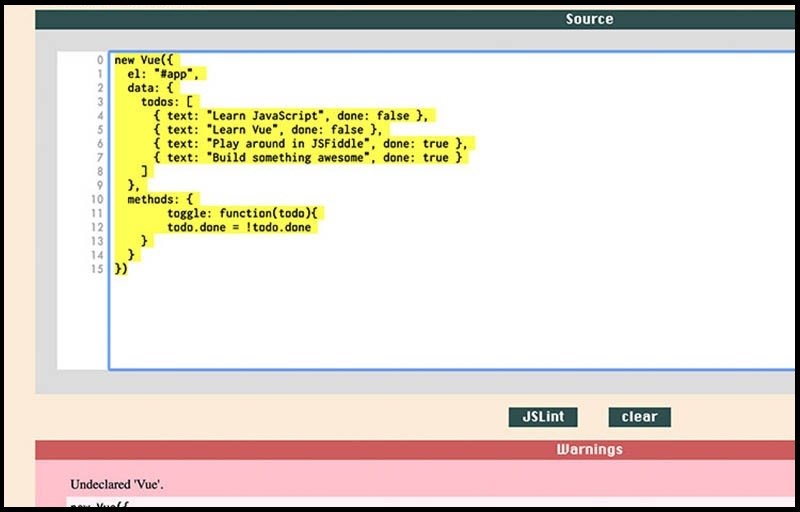The image size is (800, 512).
Task: Click line number 15 in the gutter
Action: coord(97,269)
